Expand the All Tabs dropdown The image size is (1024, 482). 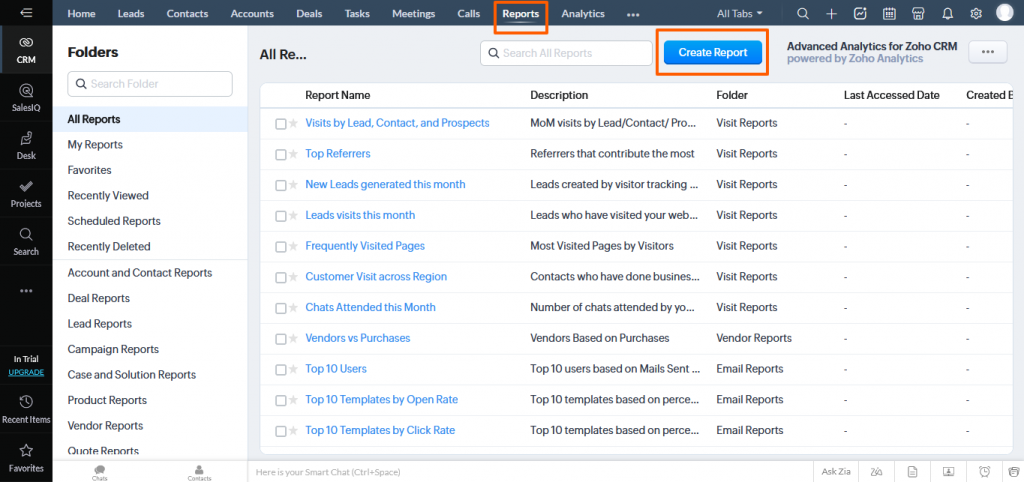pyautogui.click(x=739, y=13)
